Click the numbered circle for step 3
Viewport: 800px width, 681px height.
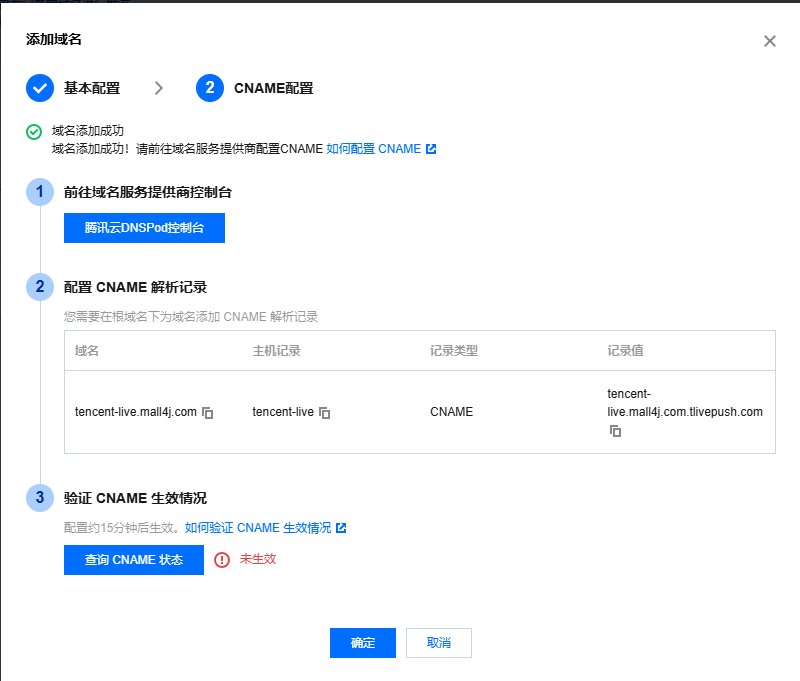point(40,498)
